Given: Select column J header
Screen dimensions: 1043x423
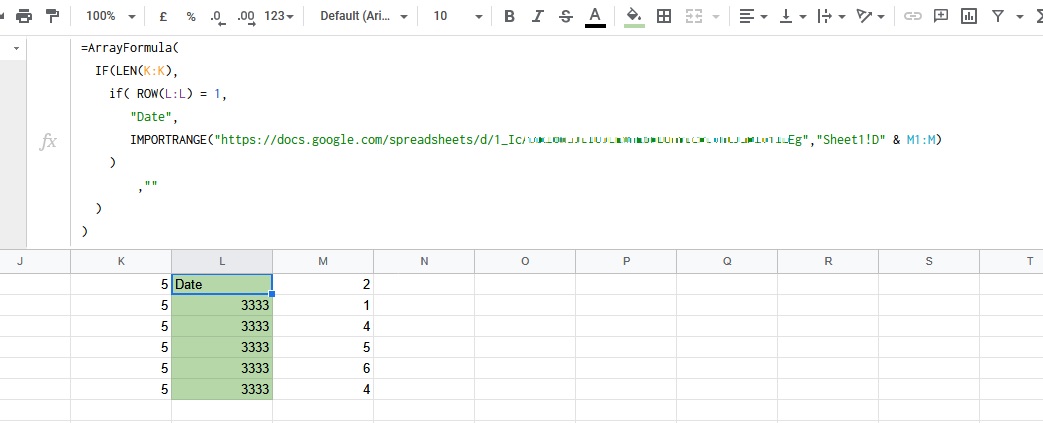Looking at the screenshot, I should (35, 261).
